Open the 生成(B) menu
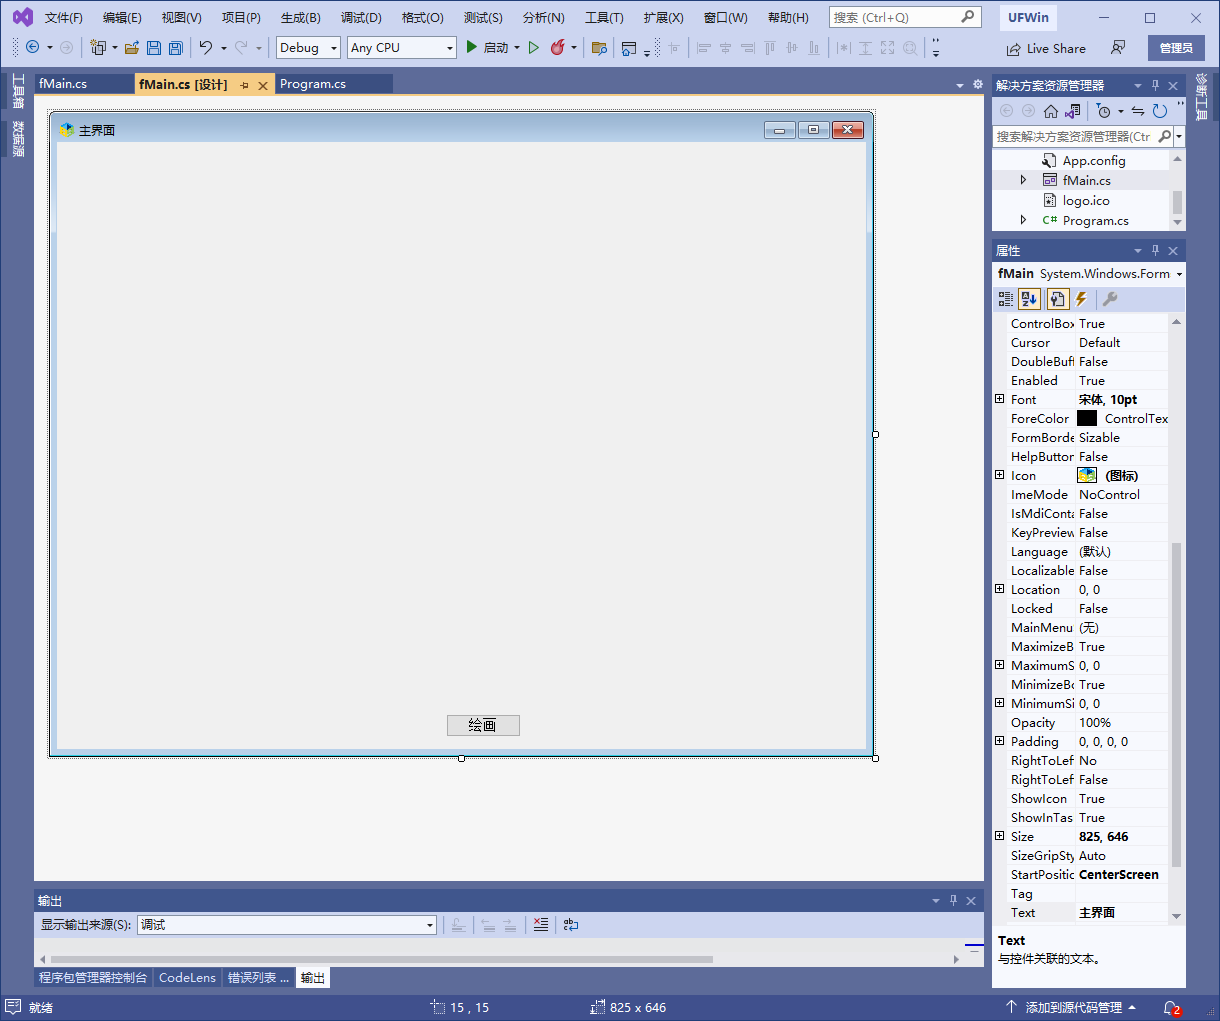Viewport: 1220px width, 1021px height. pos(300,18)
